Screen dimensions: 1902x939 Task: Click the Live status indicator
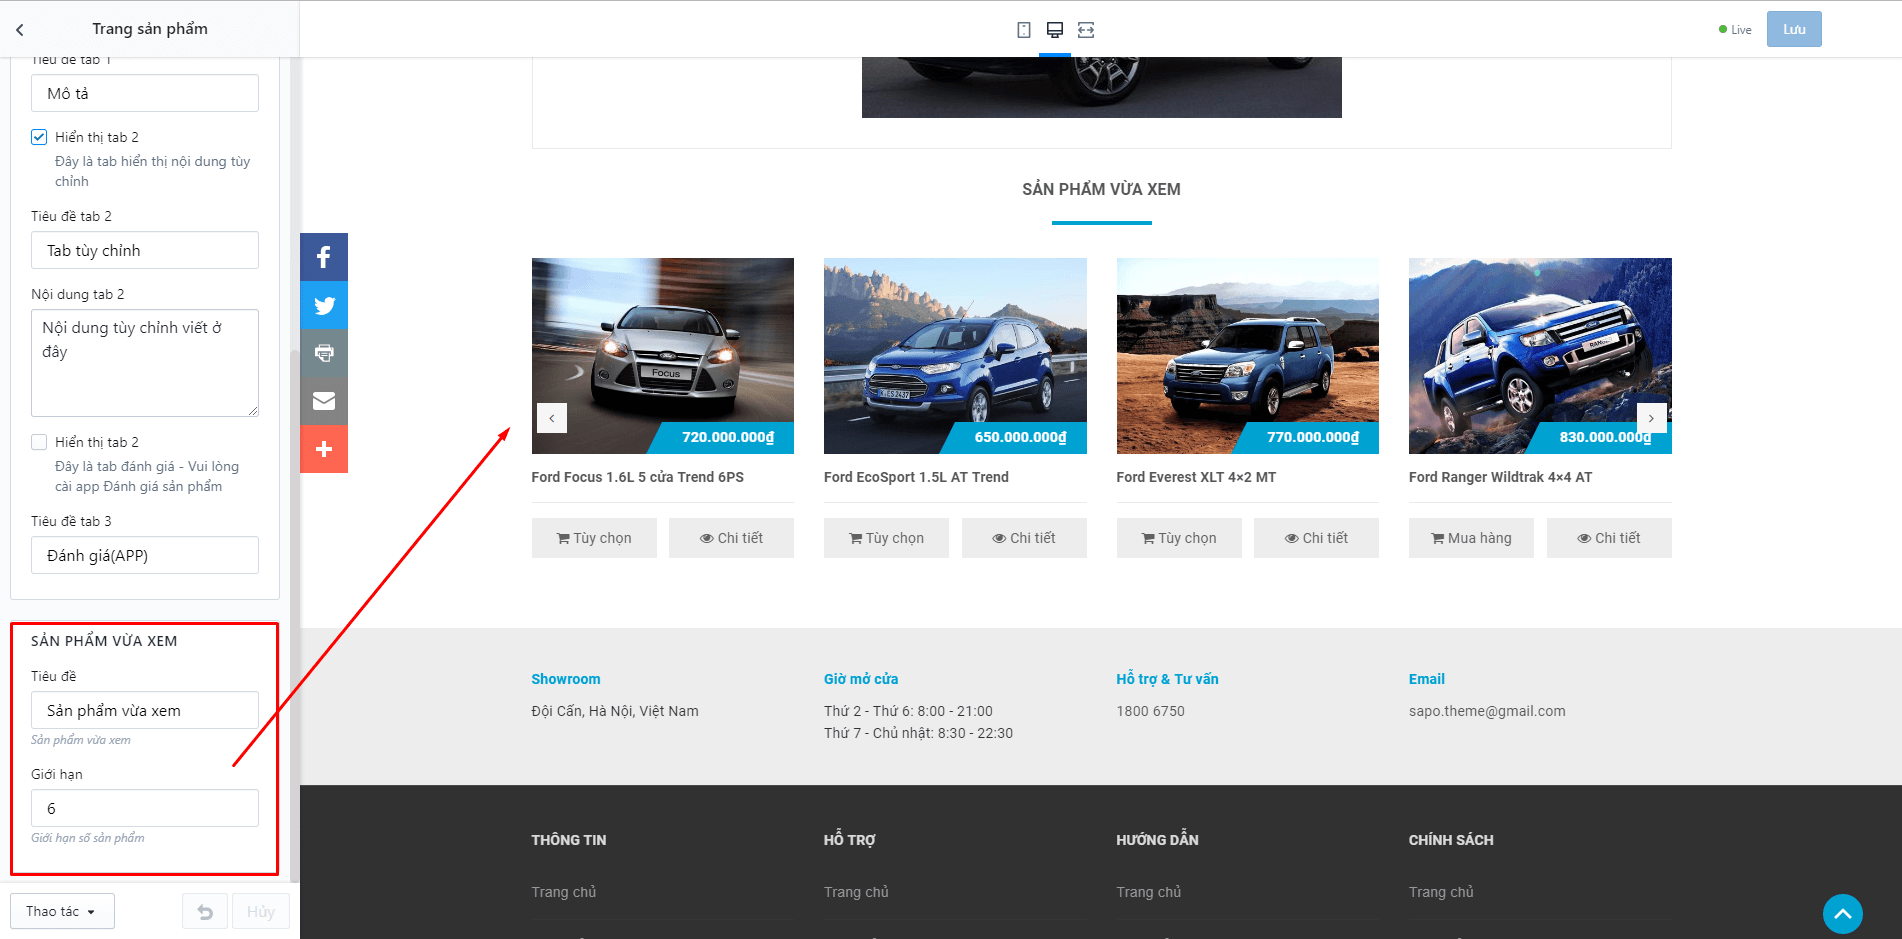coord(1735,30)
